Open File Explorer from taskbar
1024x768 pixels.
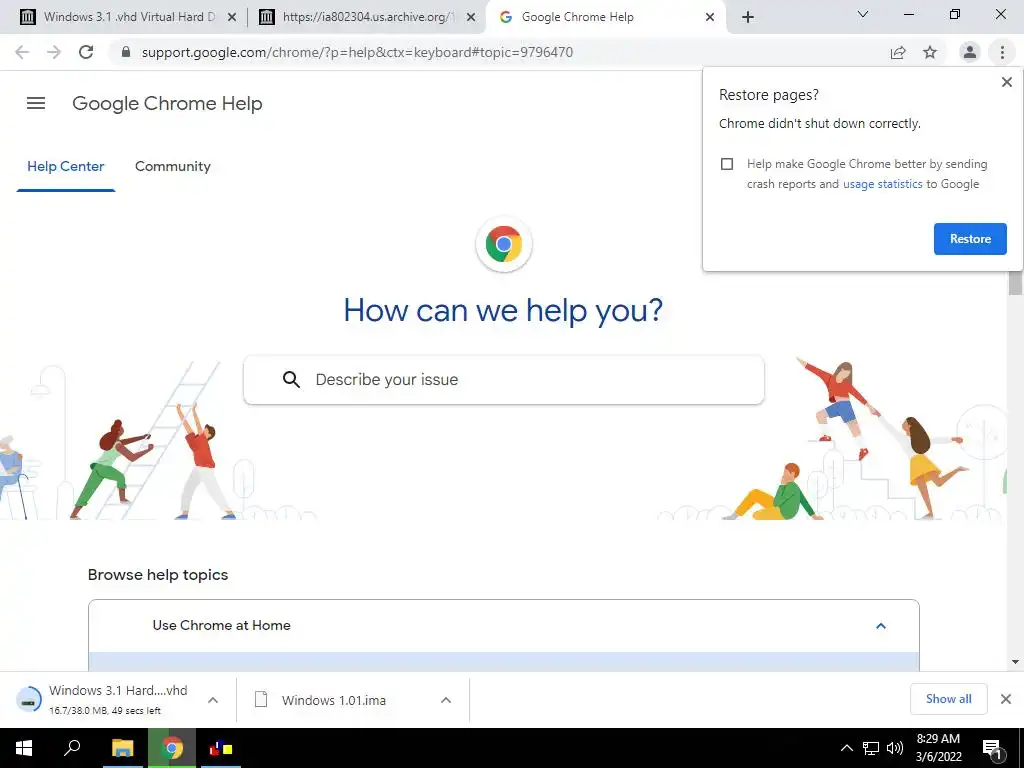122,748
